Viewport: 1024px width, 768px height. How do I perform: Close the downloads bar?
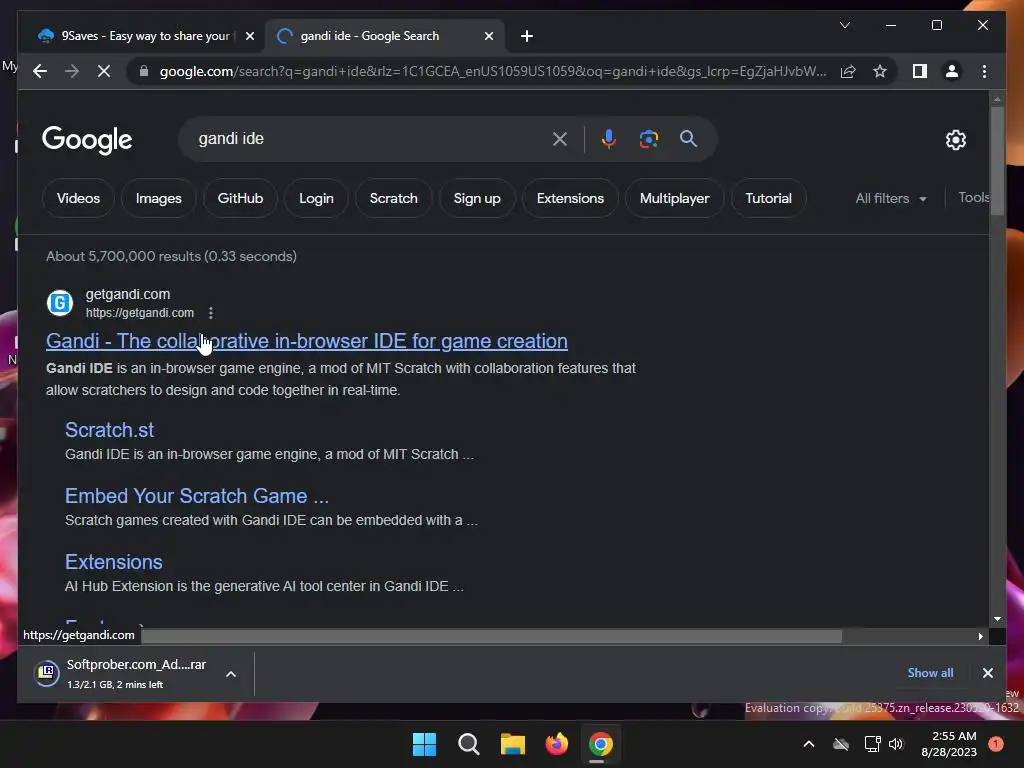point(987,673)
